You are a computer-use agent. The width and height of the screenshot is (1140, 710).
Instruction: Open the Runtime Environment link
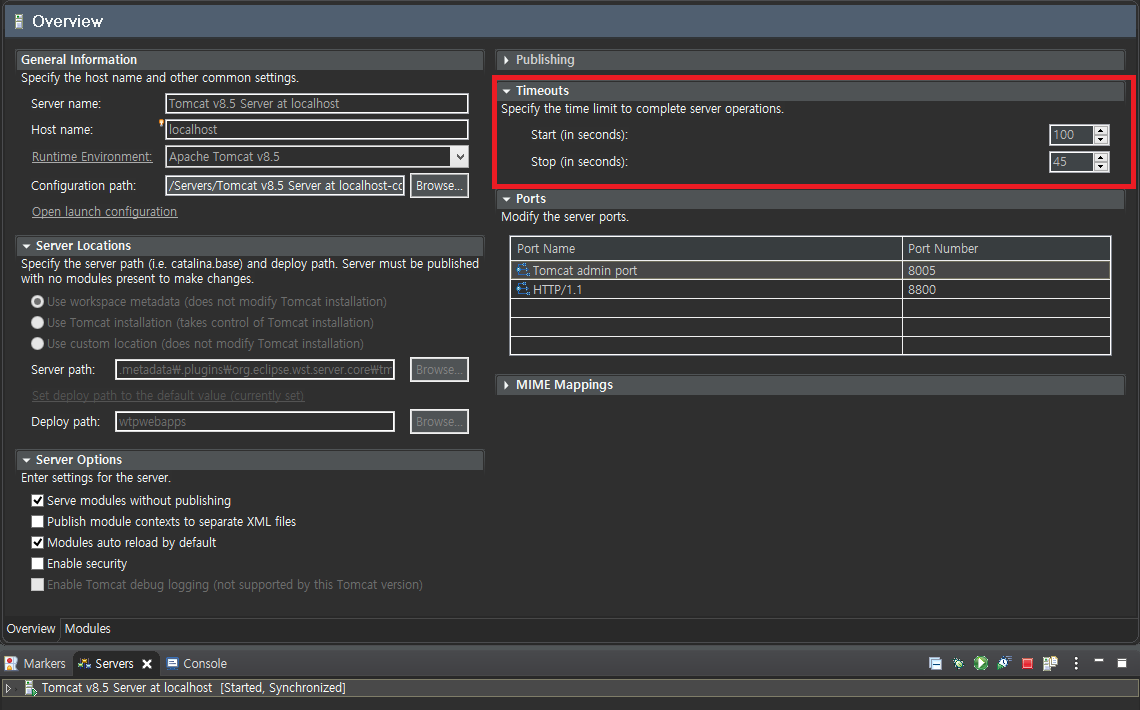[92, 157]
